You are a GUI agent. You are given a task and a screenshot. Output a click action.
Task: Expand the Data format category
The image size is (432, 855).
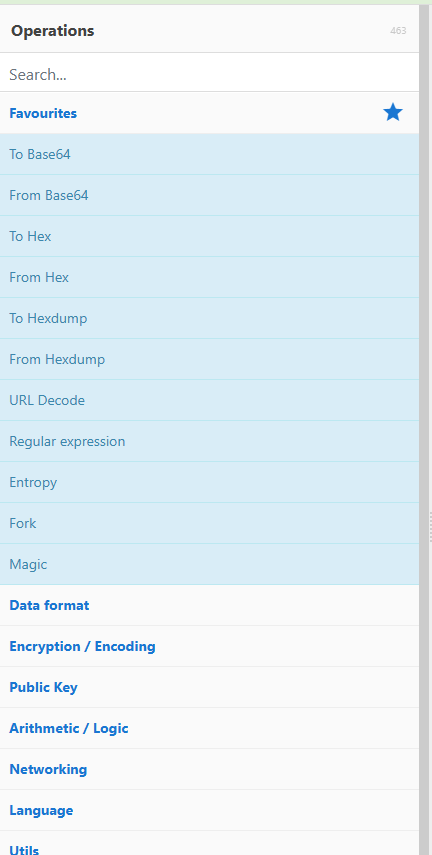209,605
